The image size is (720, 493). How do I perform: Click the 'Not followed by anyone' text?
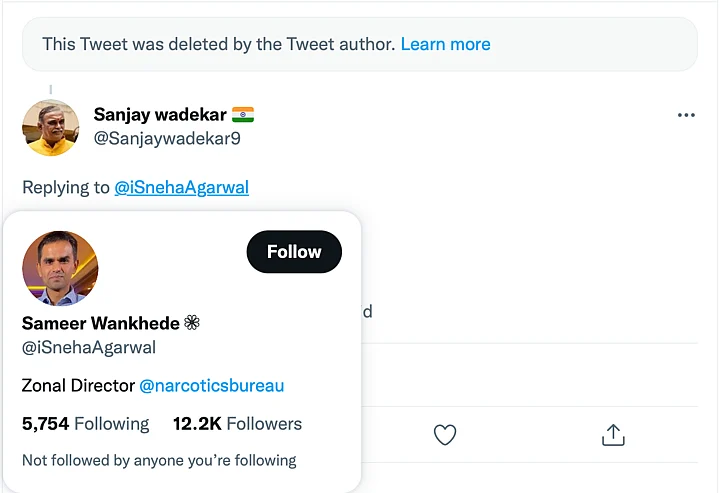coord(159,461)
